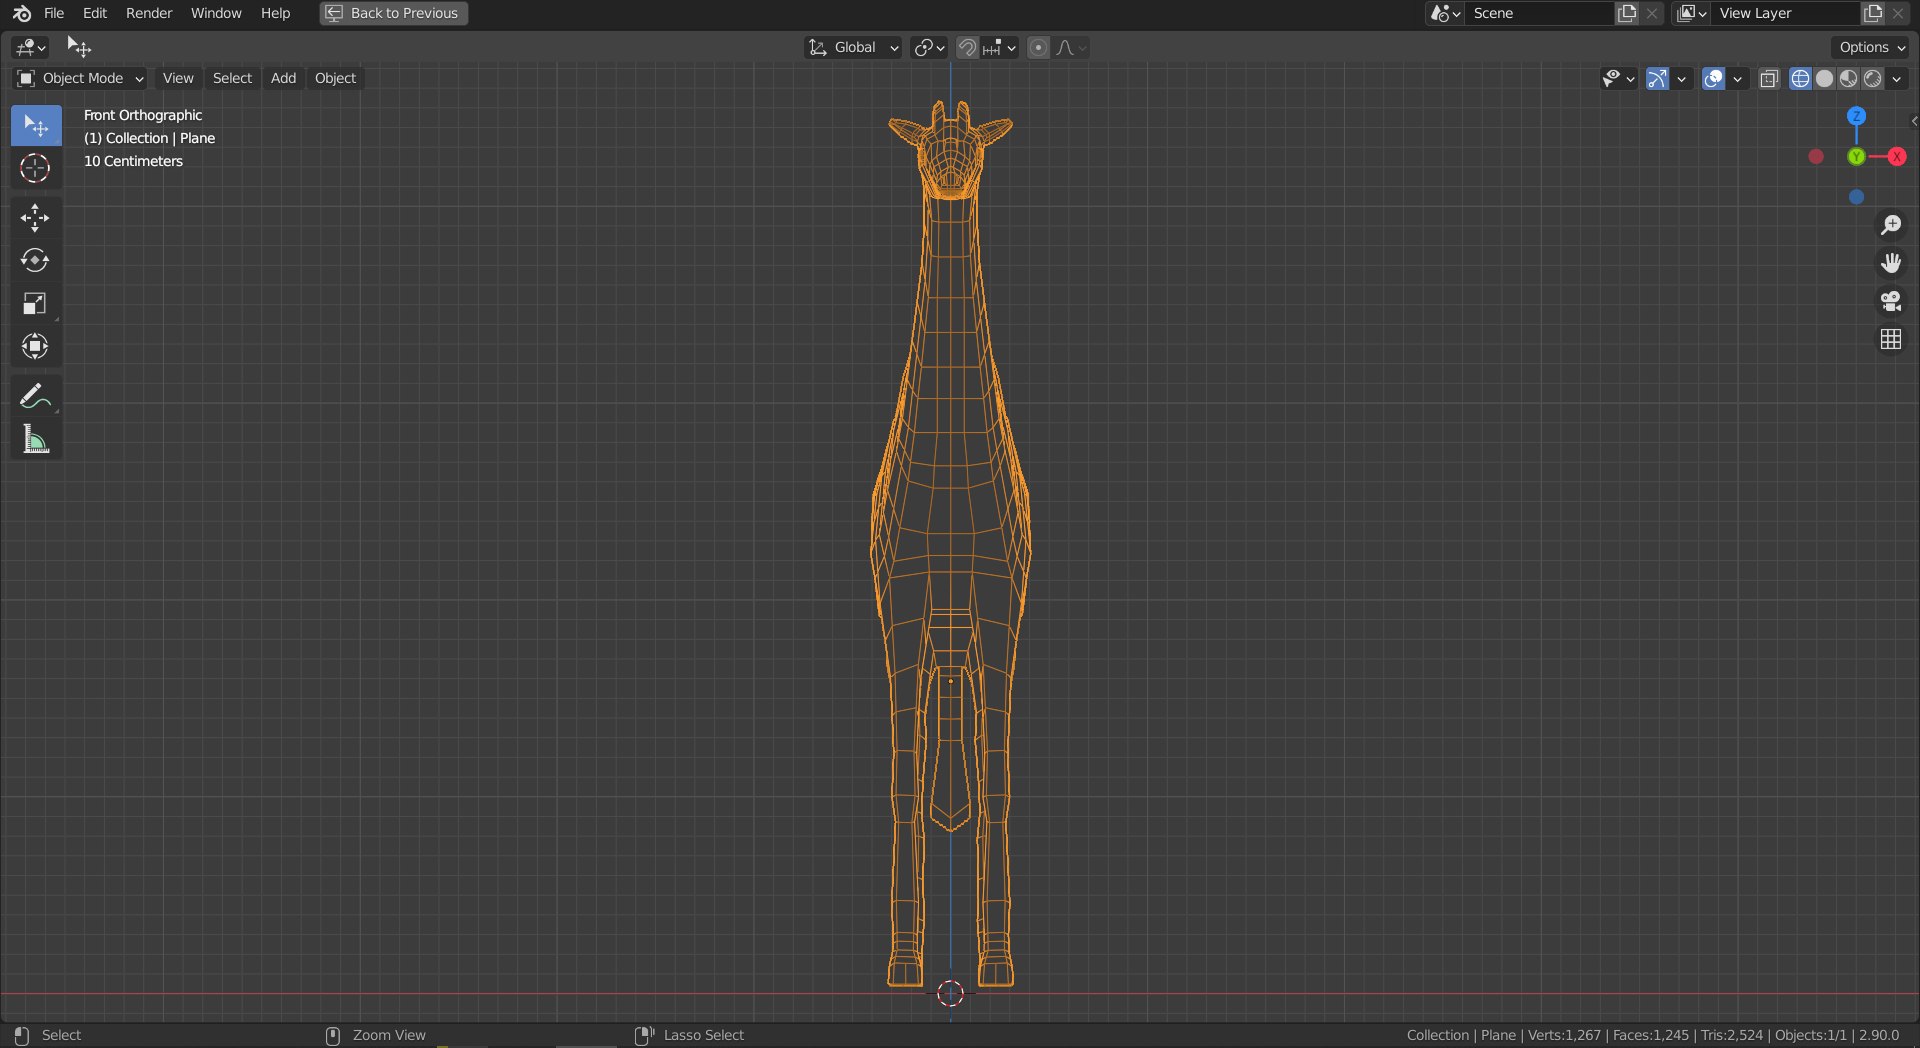Select the Annotate tool
The height and width of the screenshot is (1048, 1920).
click(36, 397)
